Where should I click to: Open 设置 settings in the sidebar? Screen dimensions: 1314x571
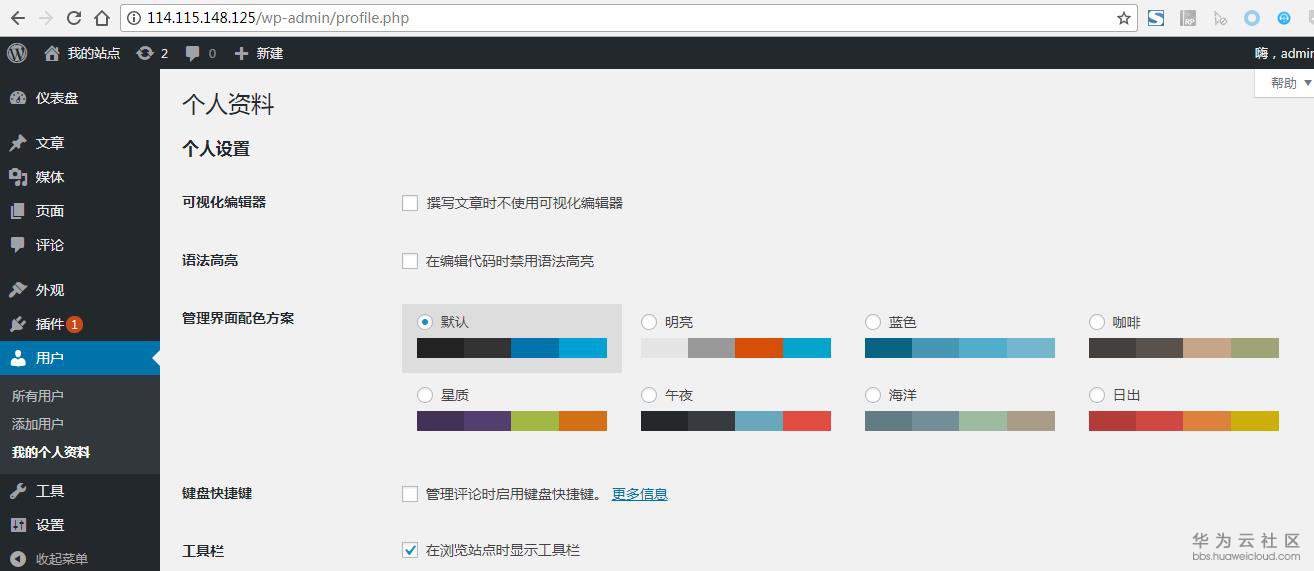[x=80, y=525]
